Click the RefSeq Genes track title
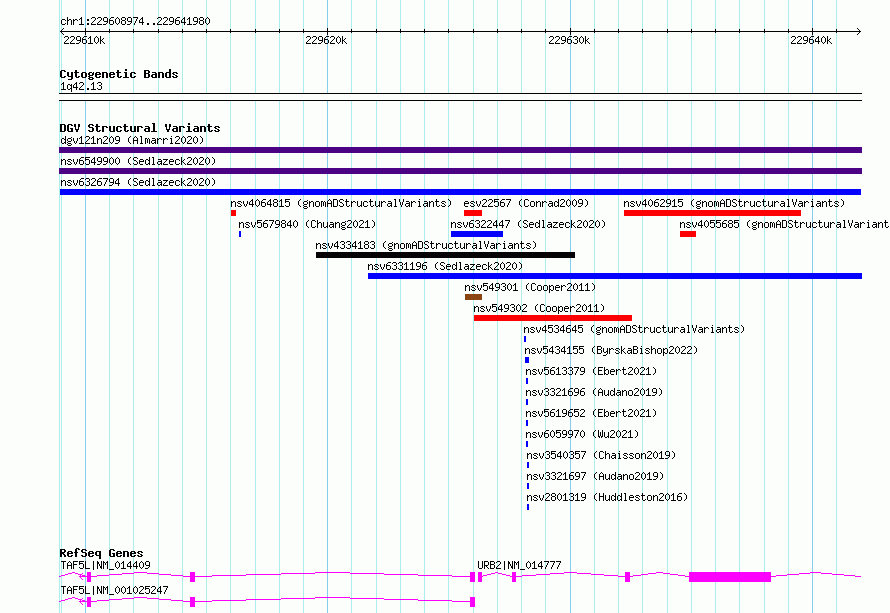 [101, 553]
